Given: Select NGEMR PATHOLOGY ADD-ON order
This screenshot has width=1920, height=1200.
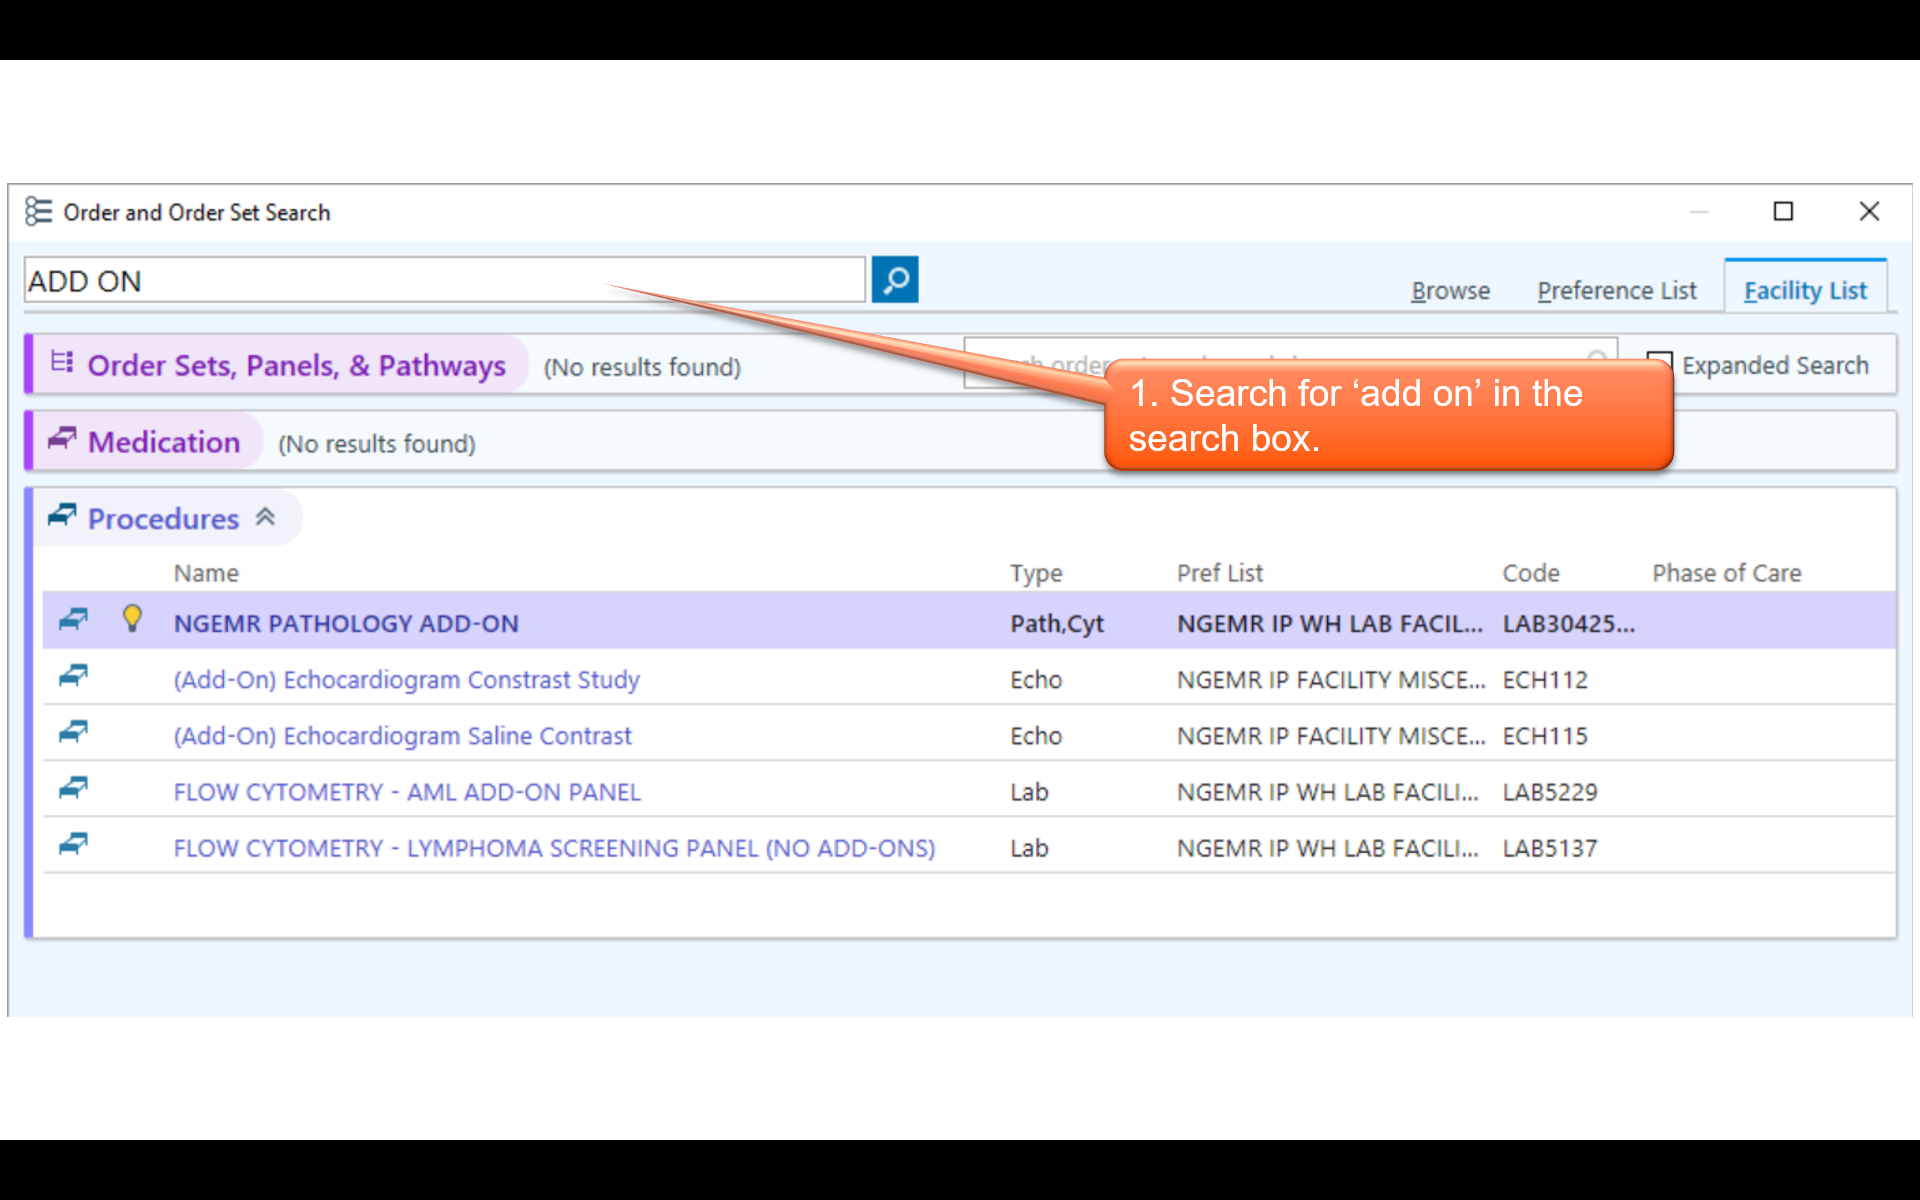Looking at the screenshot, I should click(x=346, y=623).
